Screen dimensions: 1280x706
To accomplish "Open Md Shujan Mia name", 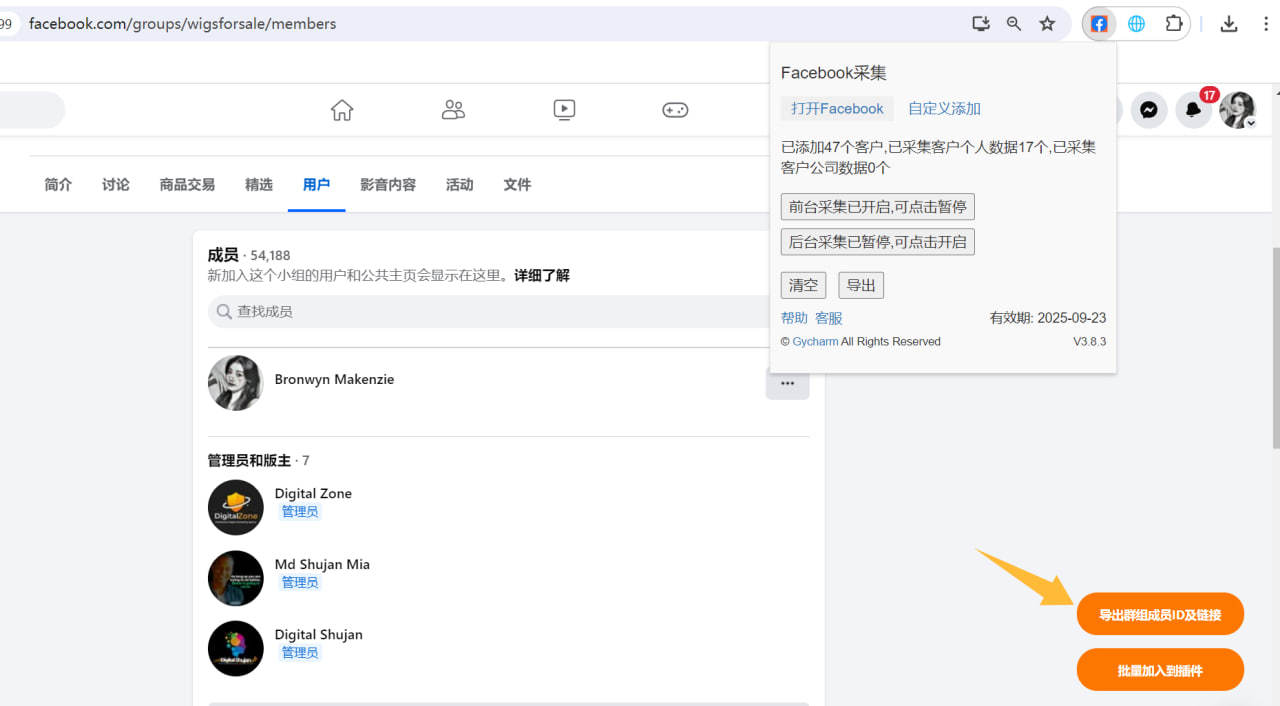I will 322,565.
